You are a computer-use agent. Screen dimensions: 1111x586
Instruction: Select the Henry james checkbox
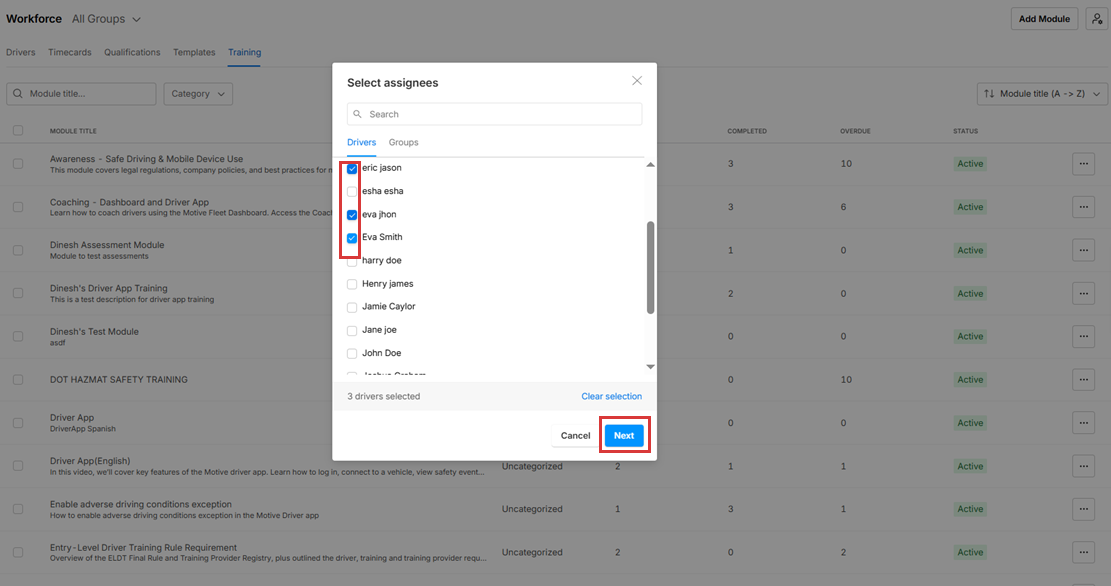[x=352, y=284]
